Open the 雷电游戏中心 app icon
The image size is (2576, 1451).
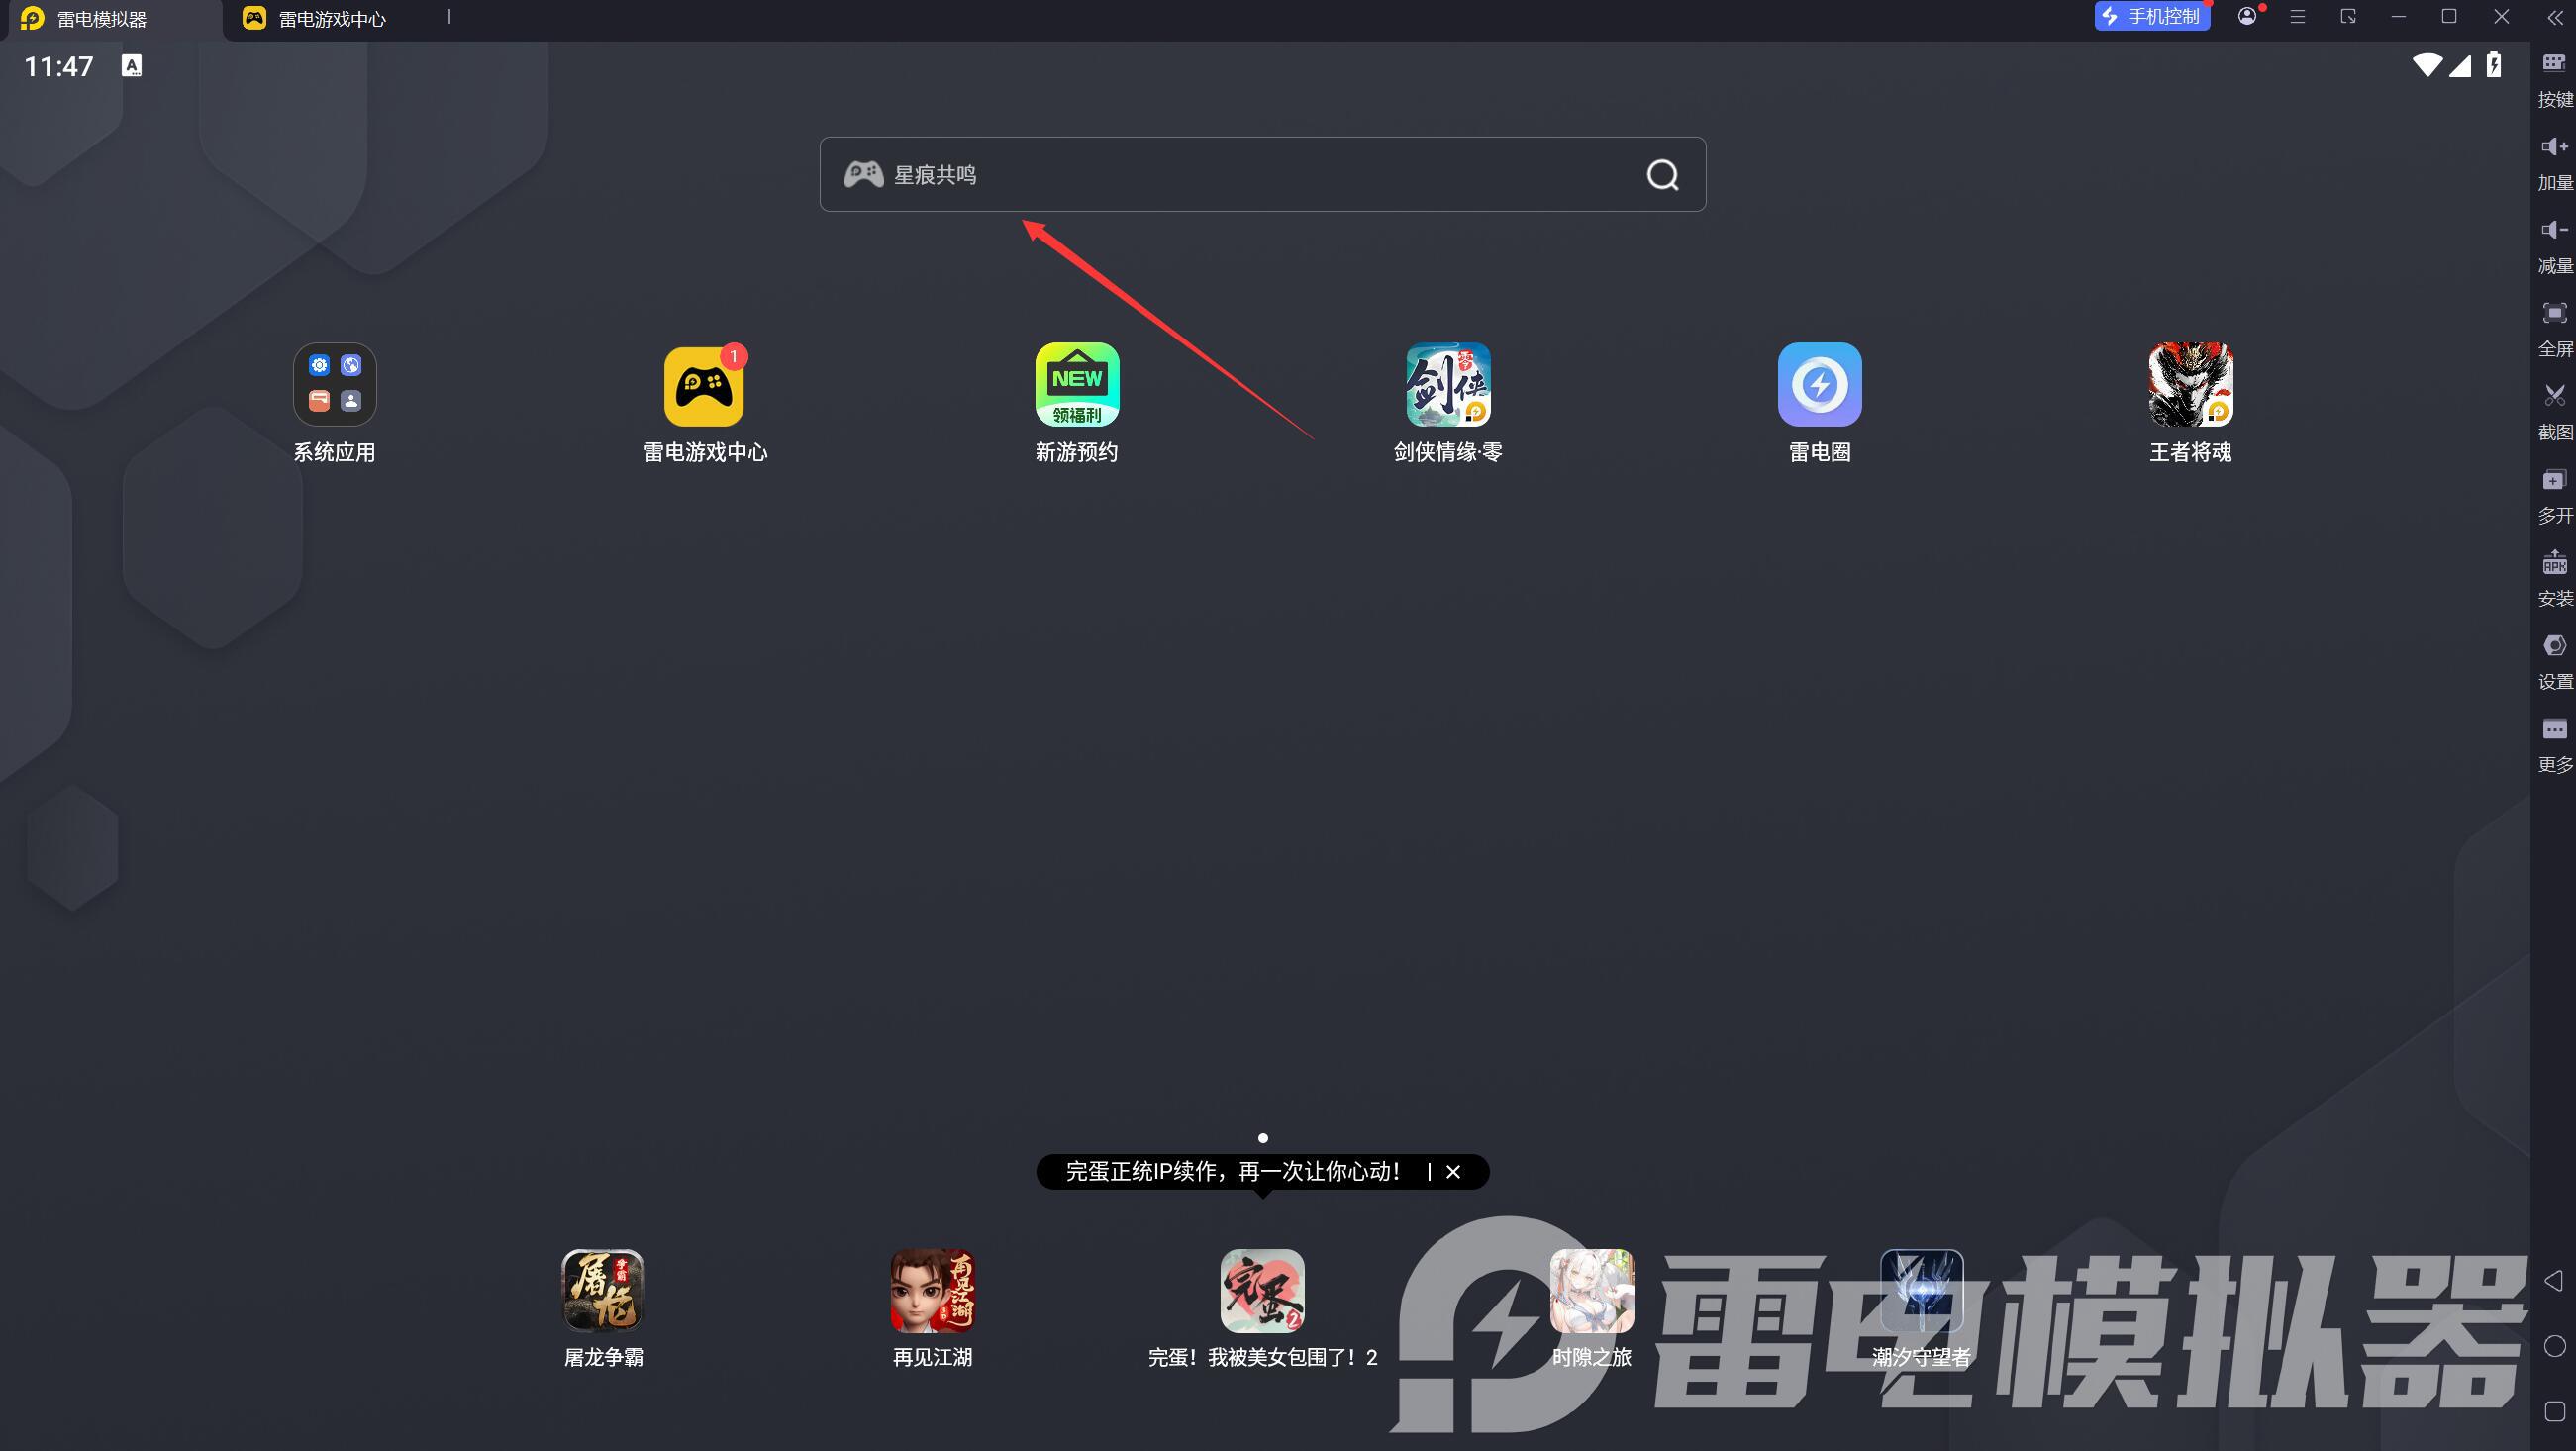(704, 386)
